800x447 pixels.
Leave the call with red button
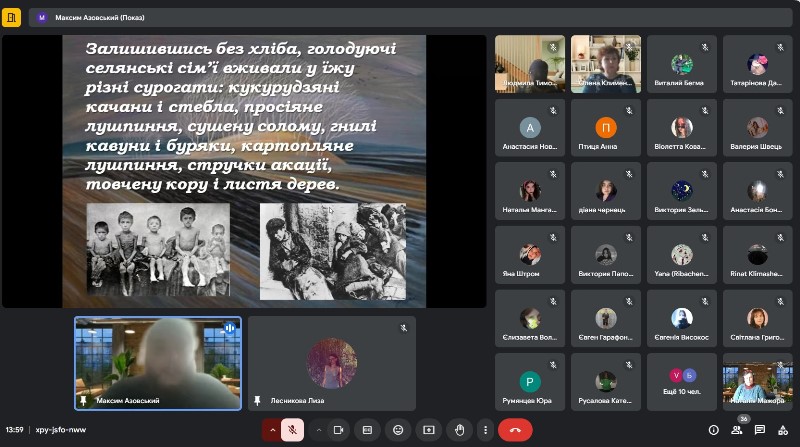[515, 430]
